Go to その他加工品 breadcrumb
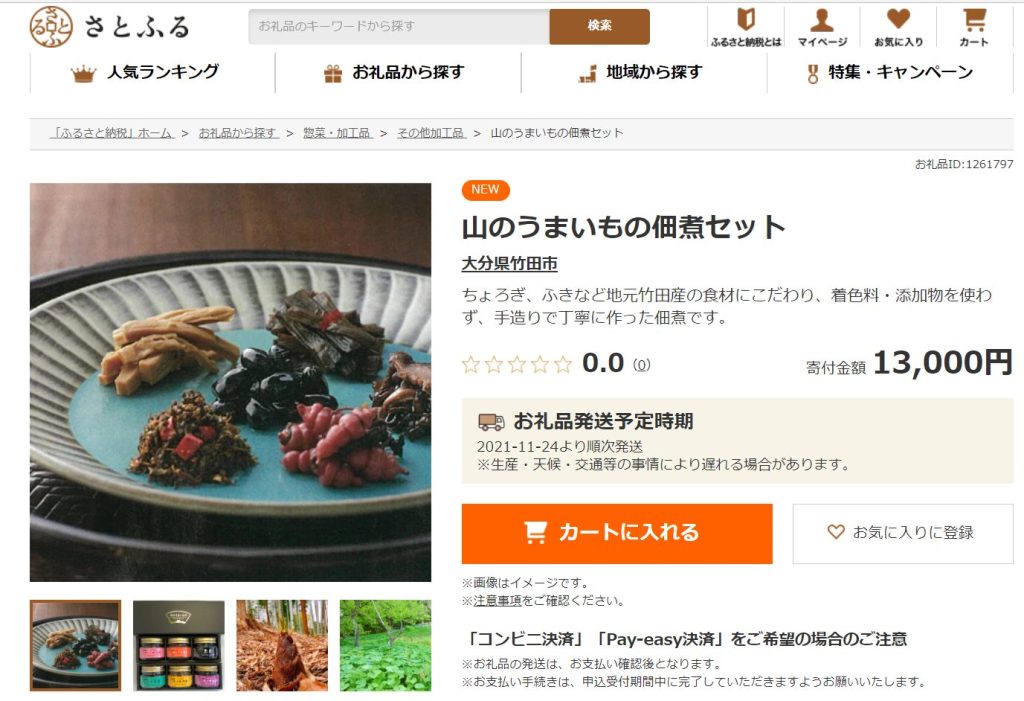Screen dimensions: 1024x701 point(431,133)
